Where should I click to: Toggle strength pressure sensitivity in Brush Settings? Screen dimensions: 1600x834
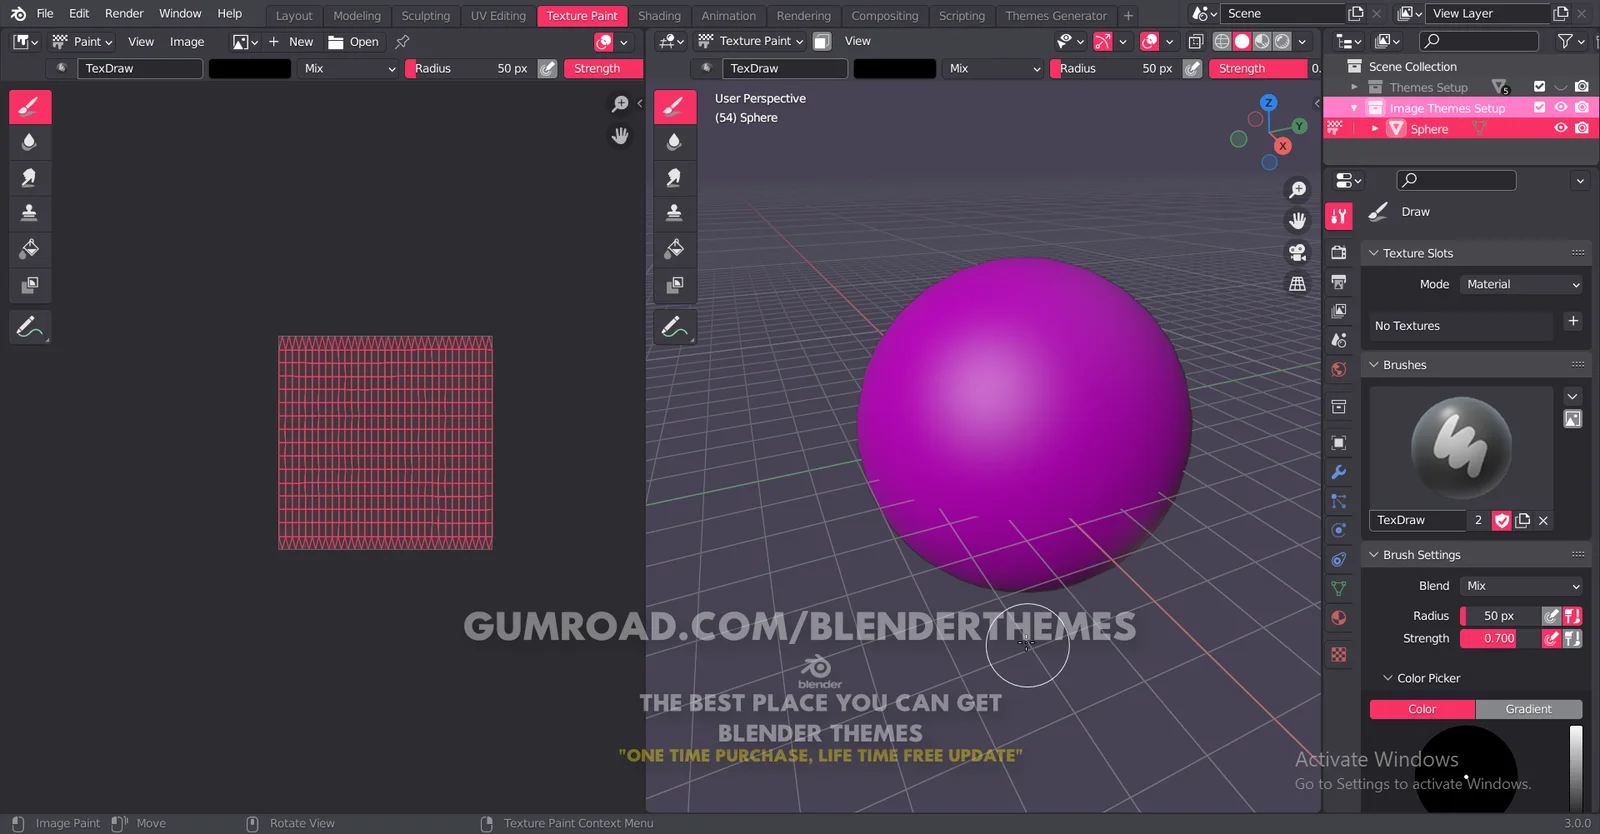click(x=1552, y=638)
